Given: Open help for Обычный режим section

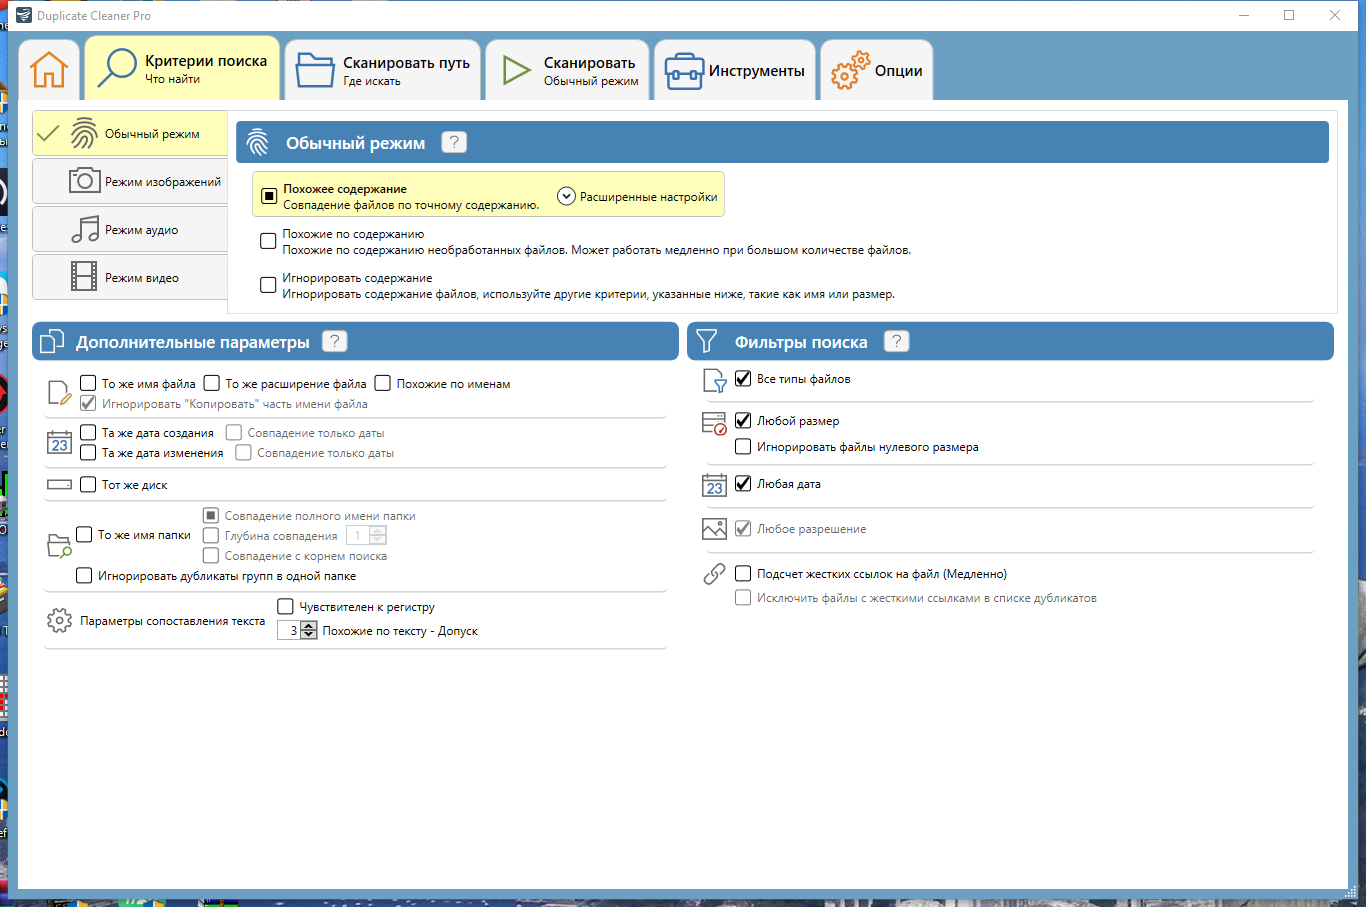Looking at the screenshot, I should point(454,142).
